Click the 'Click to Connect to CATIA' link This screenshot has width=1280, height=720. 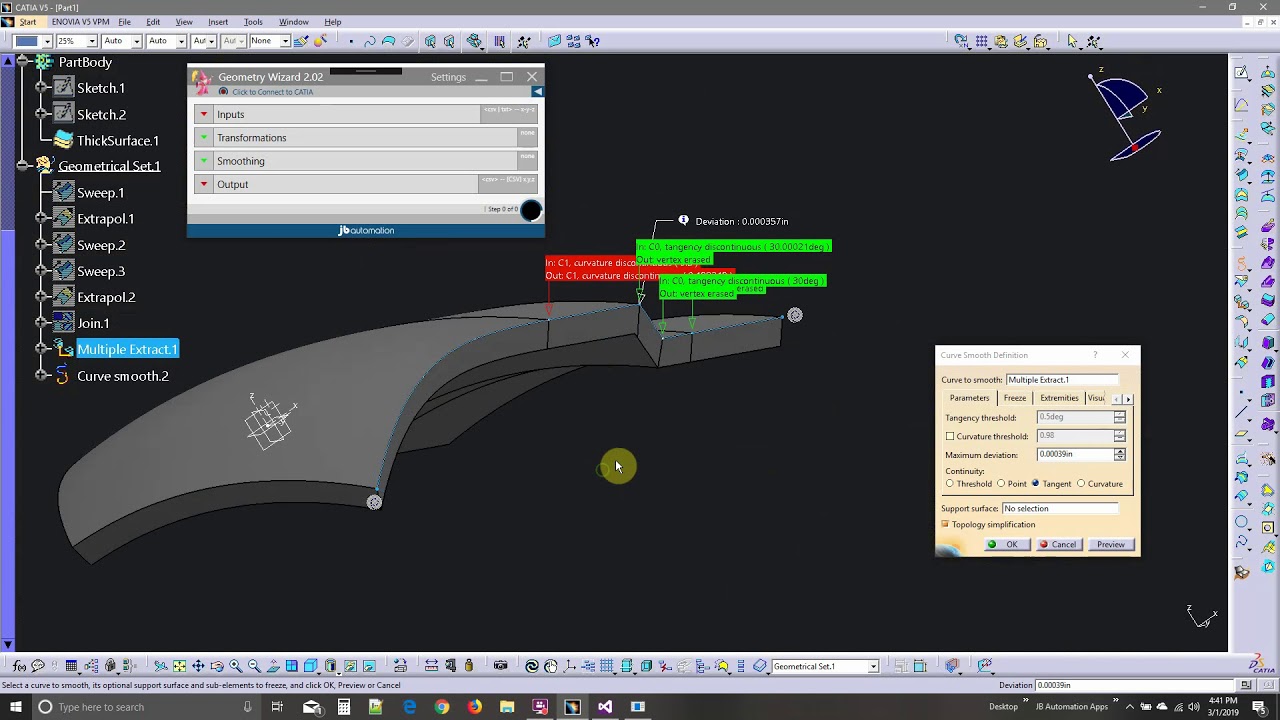click(272, 92)
